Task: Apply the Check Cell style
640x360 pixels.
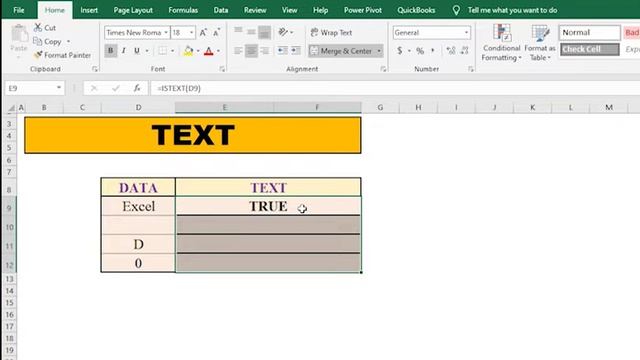Action: pyautogui.click(x=589, y=49)
